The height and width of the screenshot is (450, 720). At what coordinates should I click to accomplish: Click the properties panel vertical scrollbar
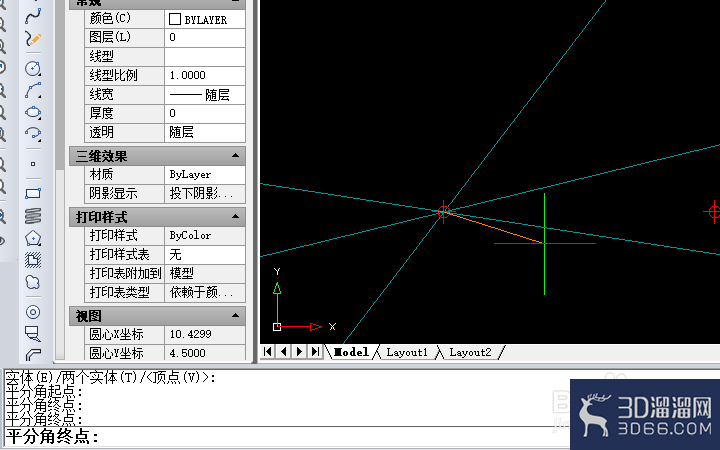(60, 179)
